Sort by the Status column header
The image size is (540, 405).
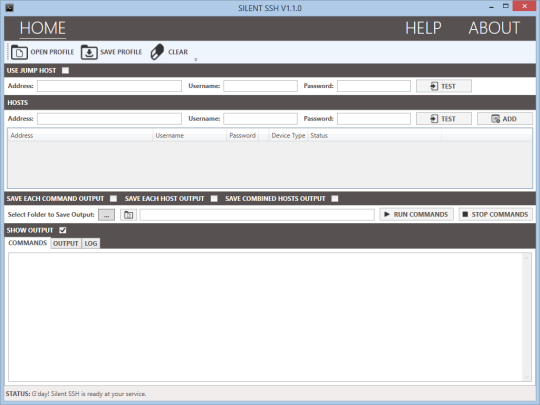[375, 135]
